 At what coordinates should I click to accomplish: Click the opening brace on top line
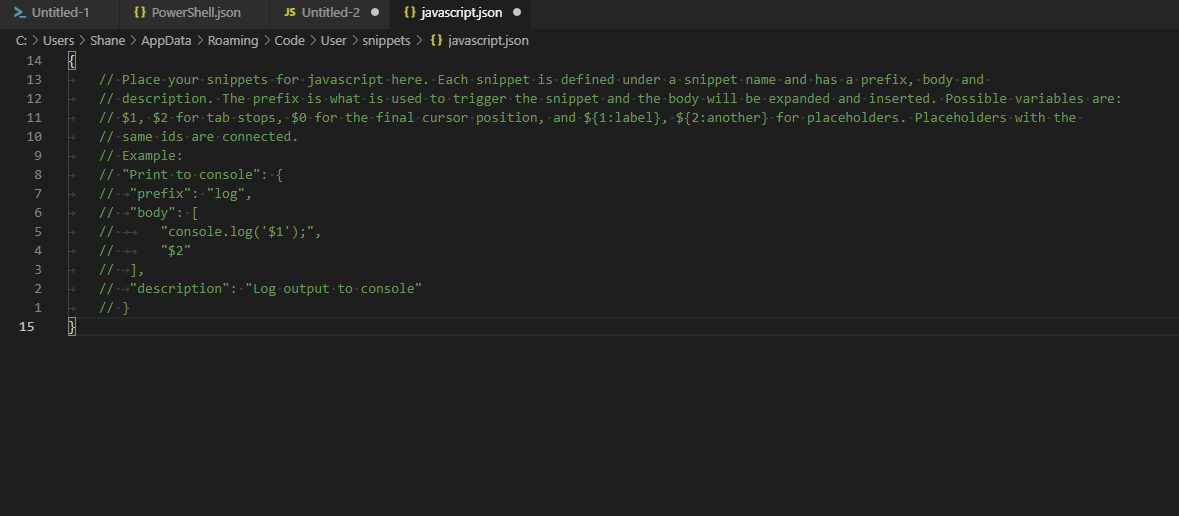(71, 60)
